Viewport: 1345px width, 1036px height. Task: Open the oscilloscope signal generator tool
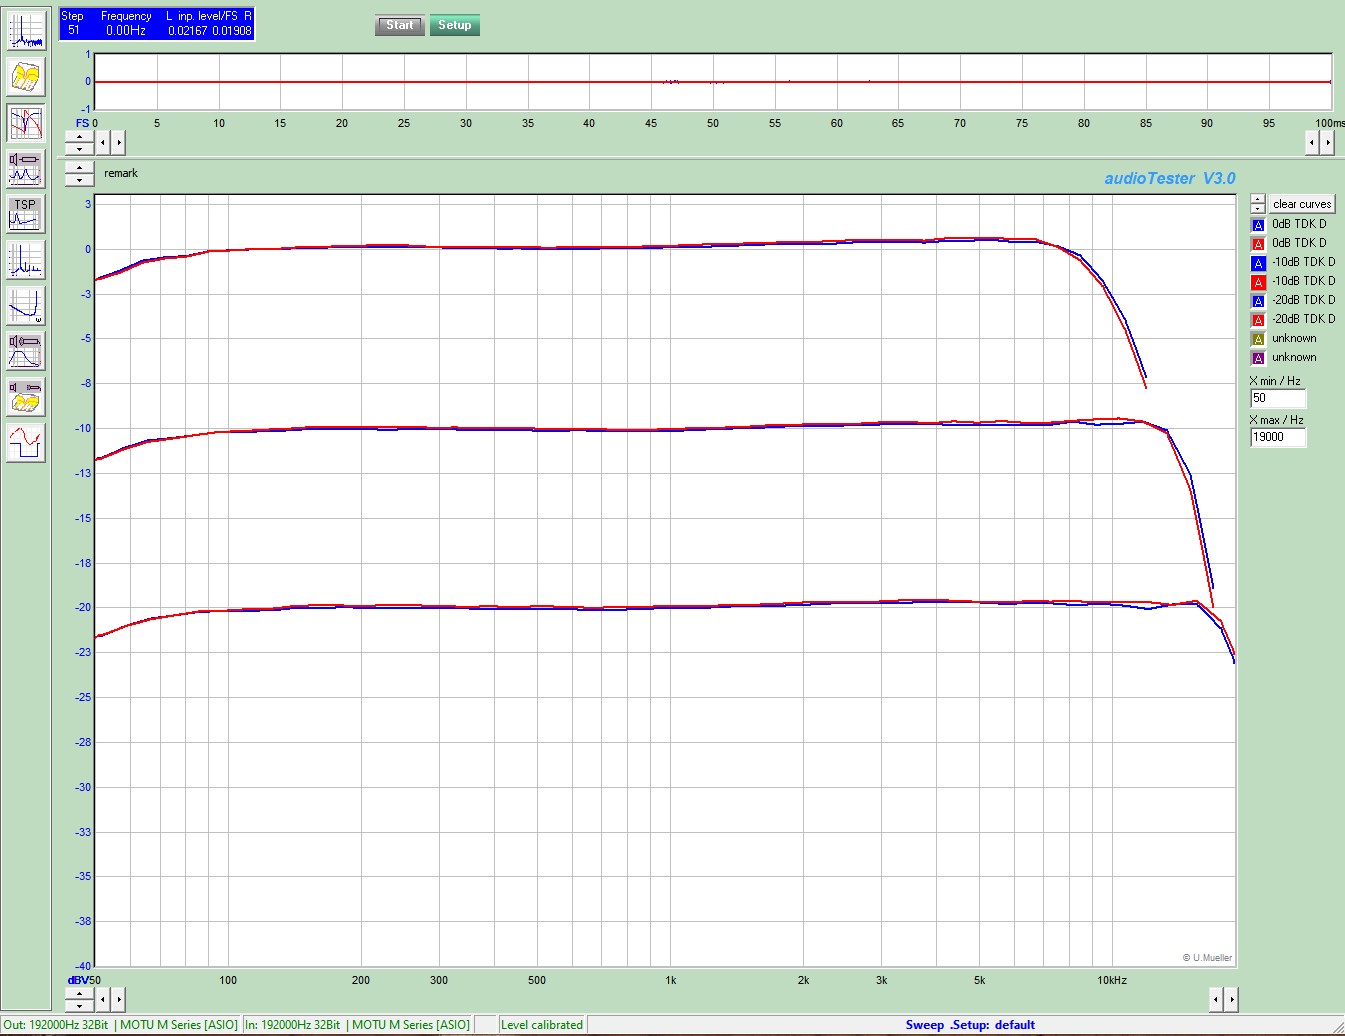point(26,443)
